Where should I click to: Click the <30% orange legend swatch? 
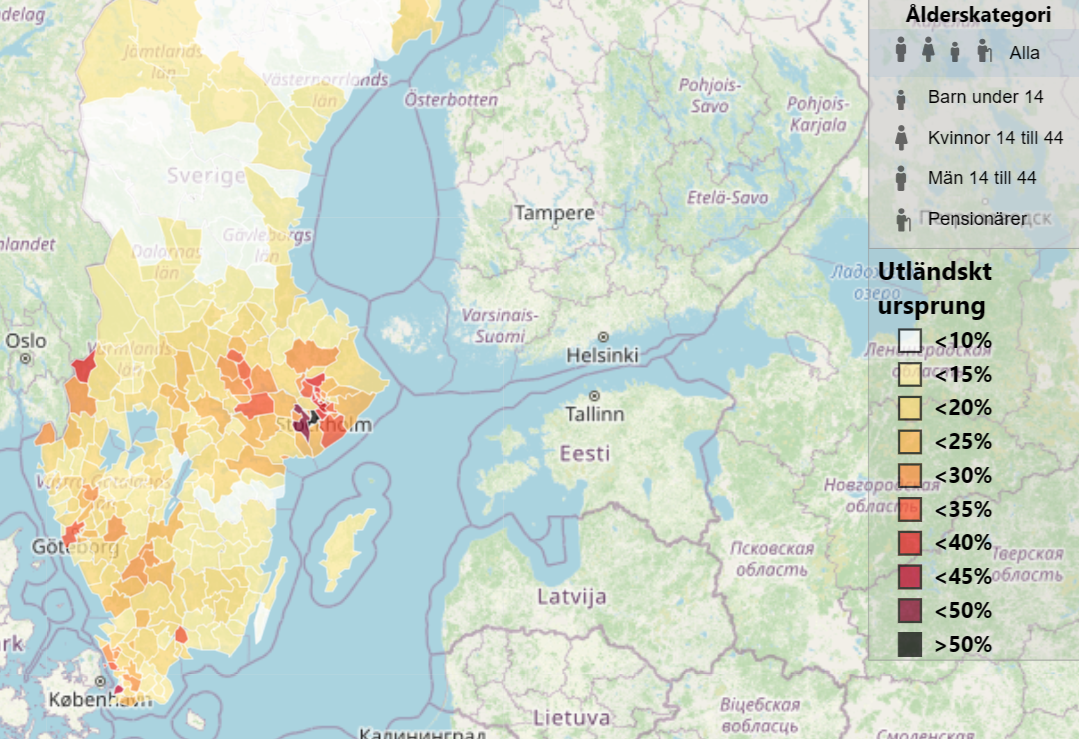pyautogui.click(x=909, y=476)
